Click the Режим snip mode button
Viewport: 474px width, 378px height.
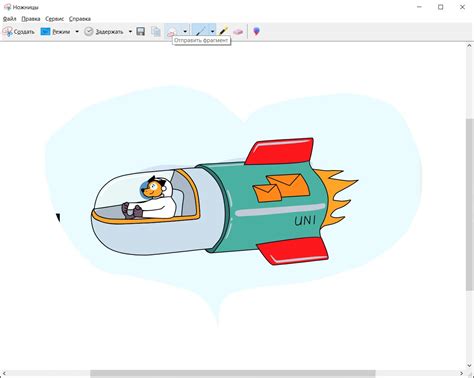pyautogui.click(x=55, y=32)
